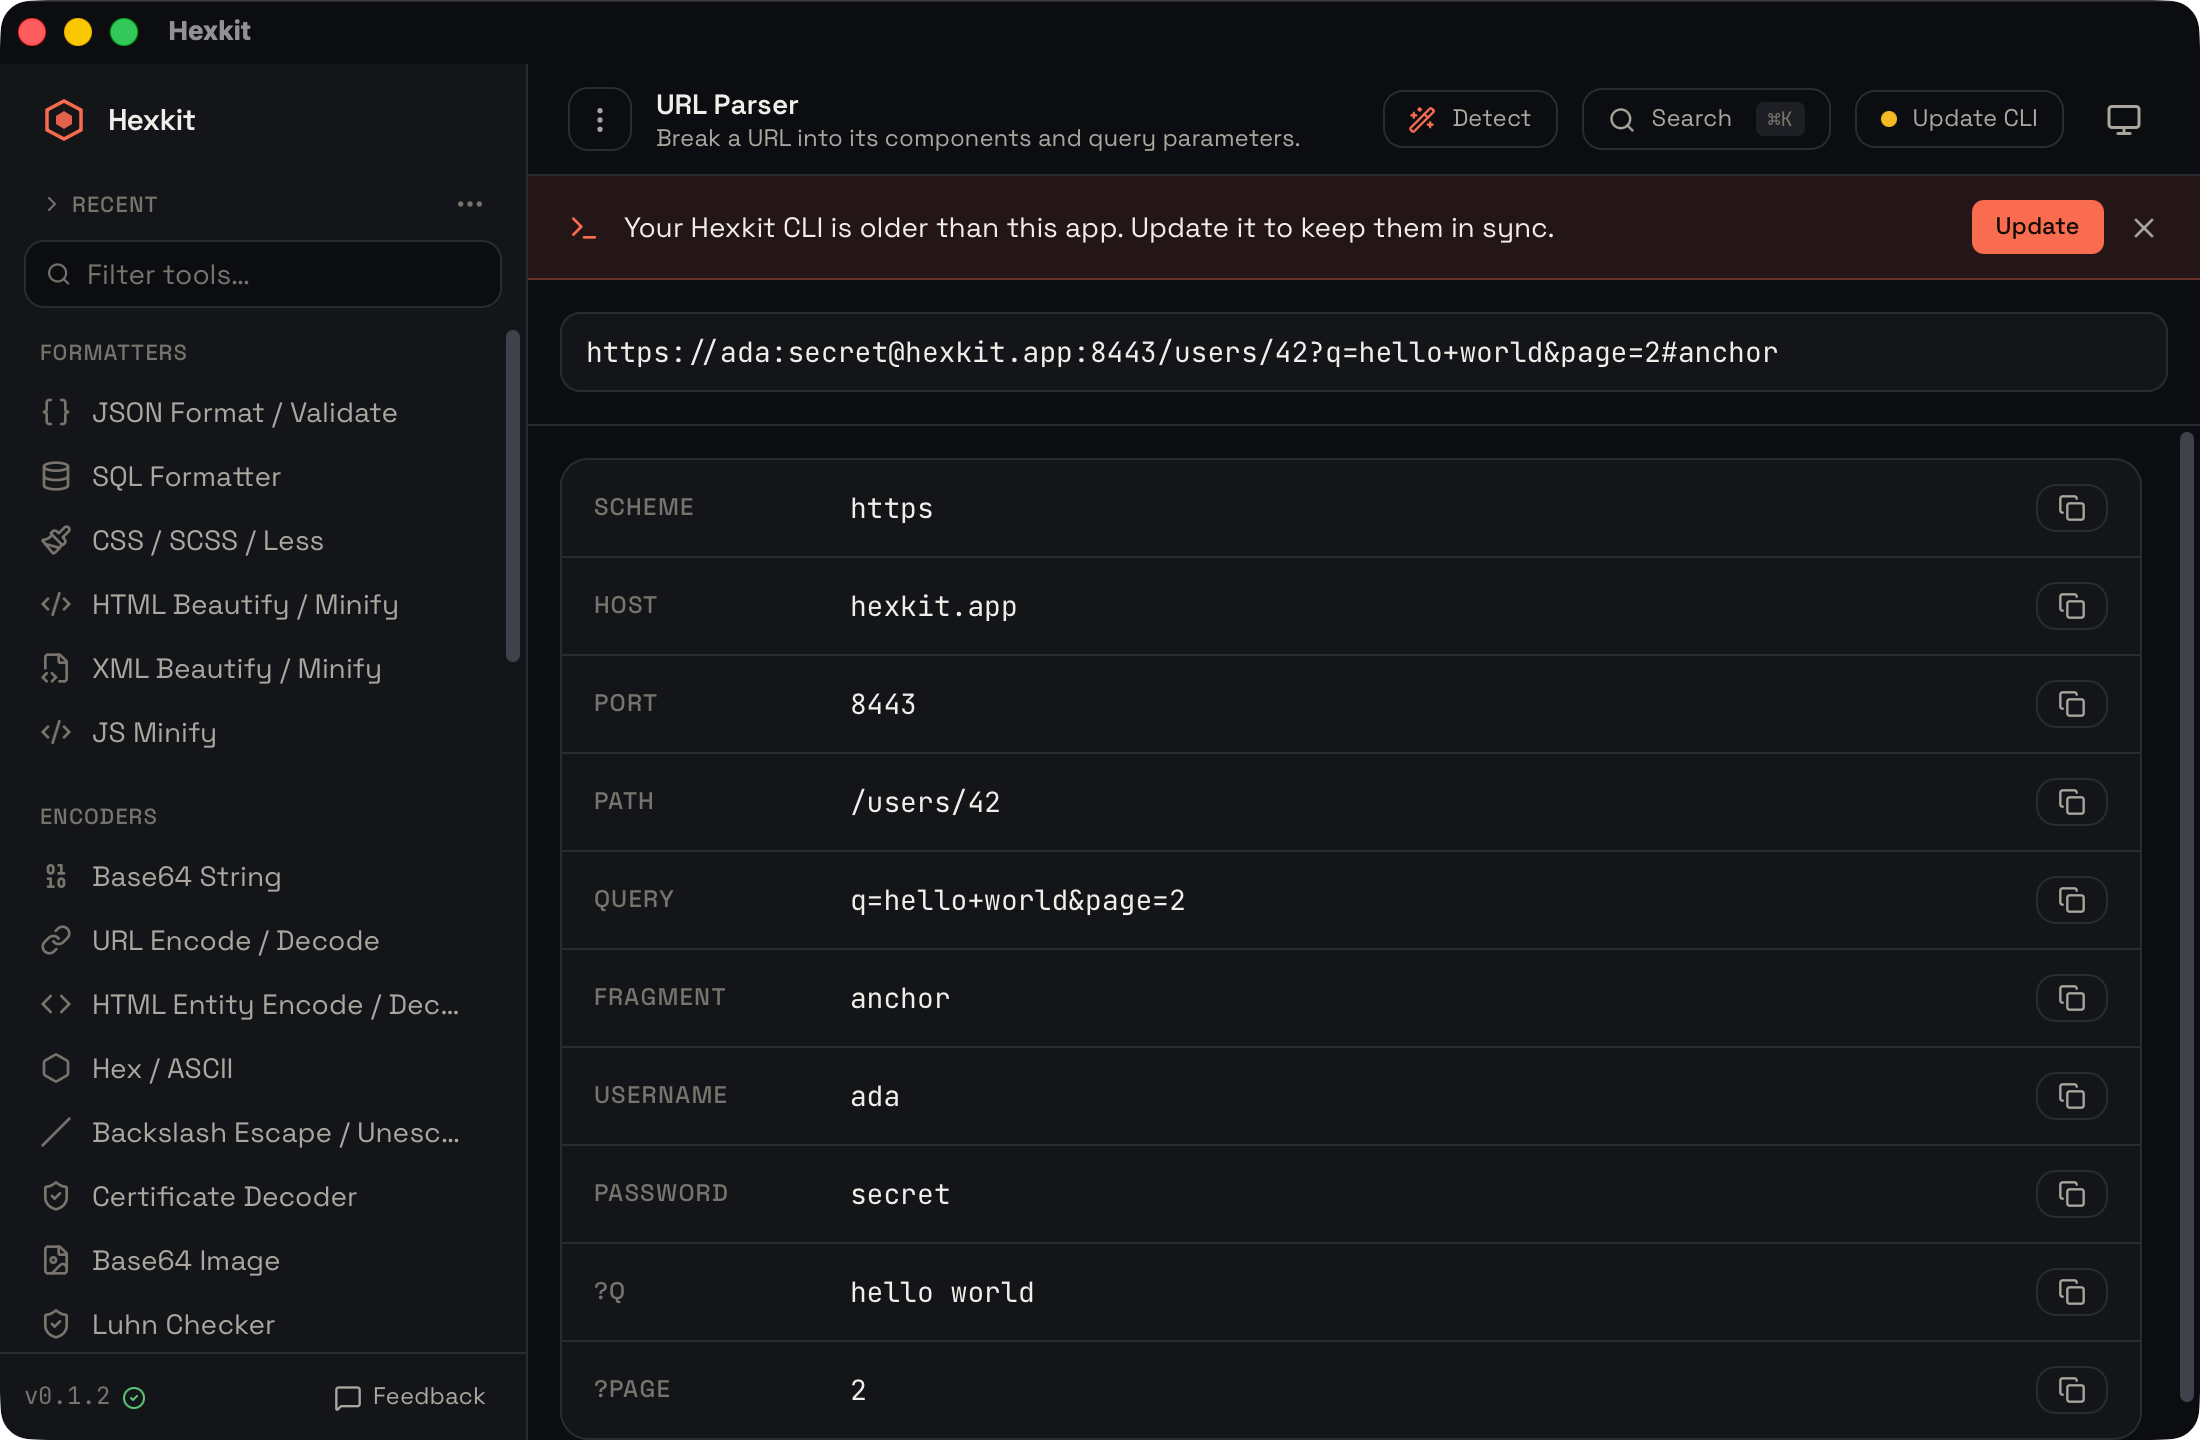
Task: Copy the USERNAME value ada
Action: click(2072, 1096)
